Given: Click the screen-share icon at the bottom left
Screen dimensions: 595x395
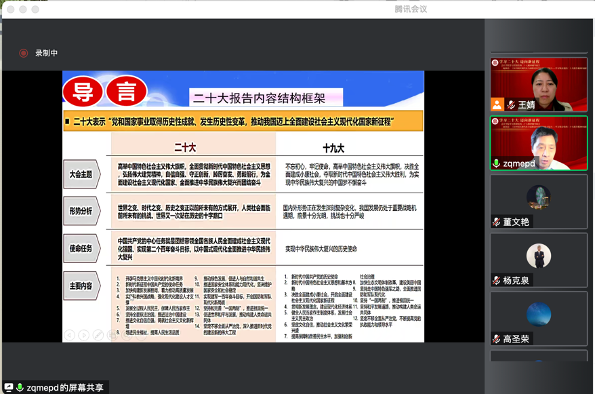Looking at the screenshot, I should [x=8, y=387].
